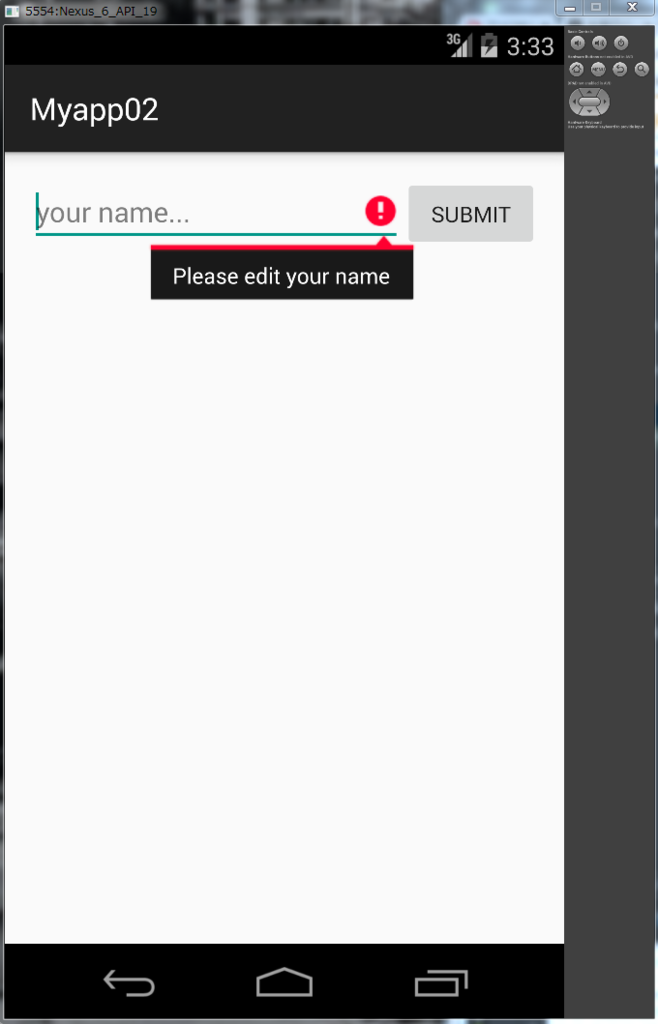658x1024 pixels.
Task: Click DPAD center select button
Action: pos(589,101)
